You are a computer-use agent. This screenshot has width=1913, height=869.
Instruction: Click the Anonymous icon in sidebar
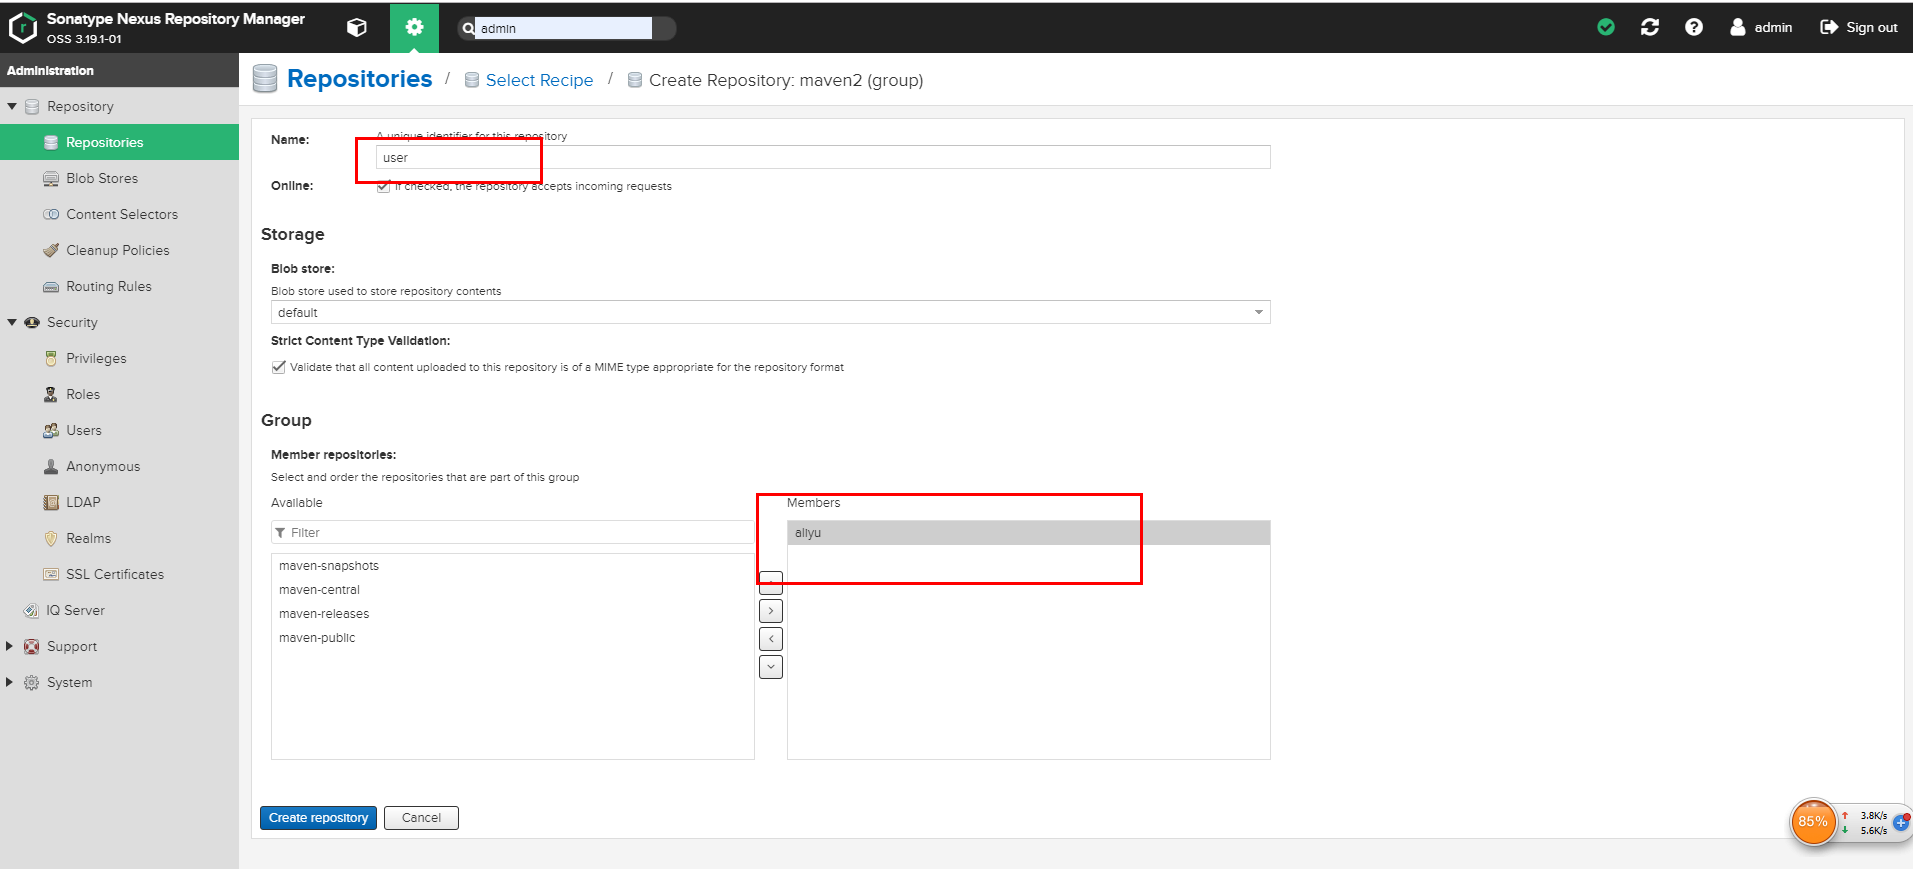click(51, 466)
